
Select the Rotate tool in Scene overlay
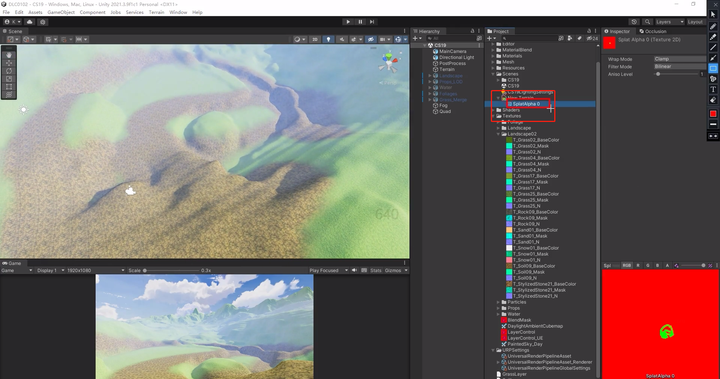point(9,71)
